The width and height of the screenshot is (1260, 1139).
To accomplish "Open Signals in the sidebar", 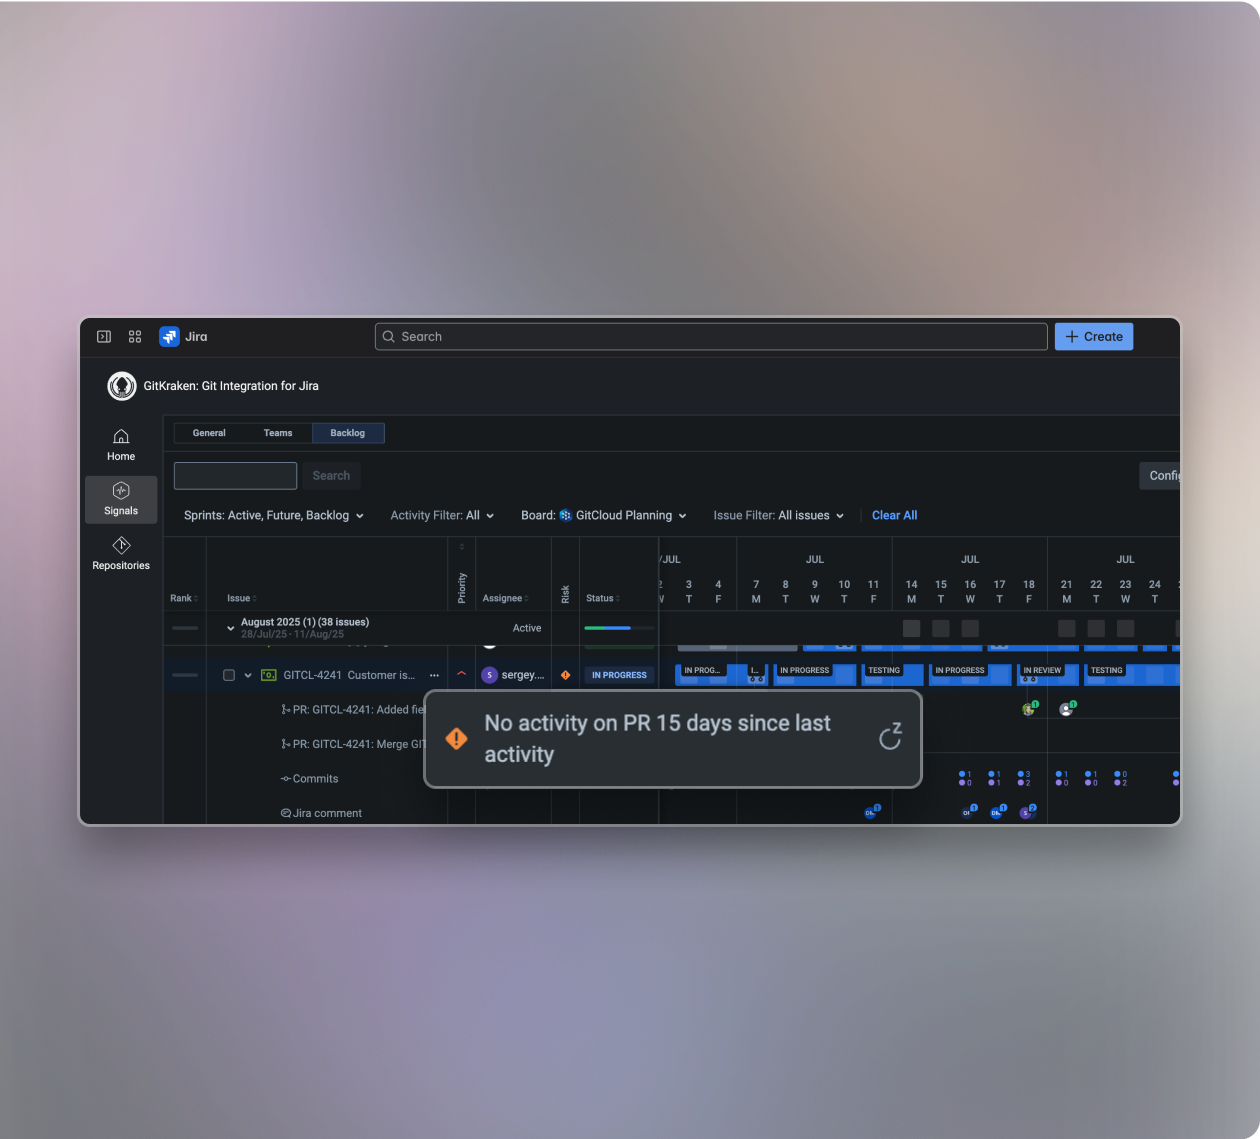I will (x=121, y=499).
